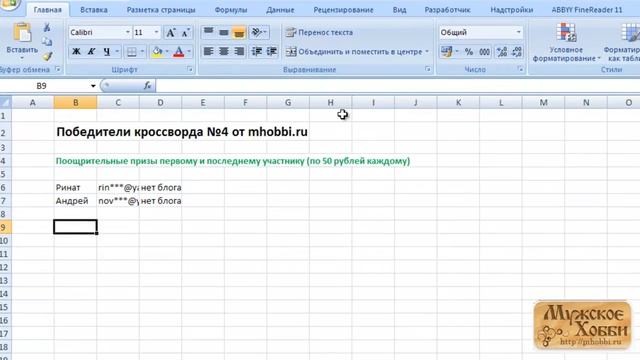Switch to the Вид tab

point(399,10)
